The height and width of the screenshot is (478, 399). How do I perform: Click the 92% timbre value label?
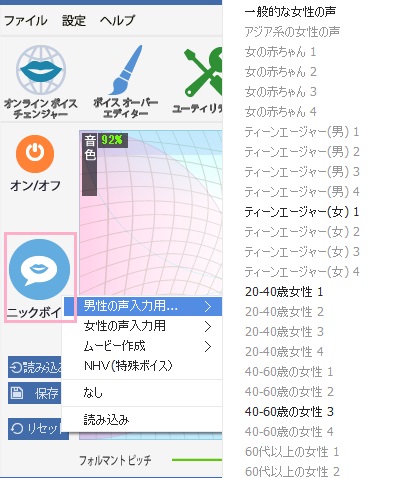click(x=112, y=140)
